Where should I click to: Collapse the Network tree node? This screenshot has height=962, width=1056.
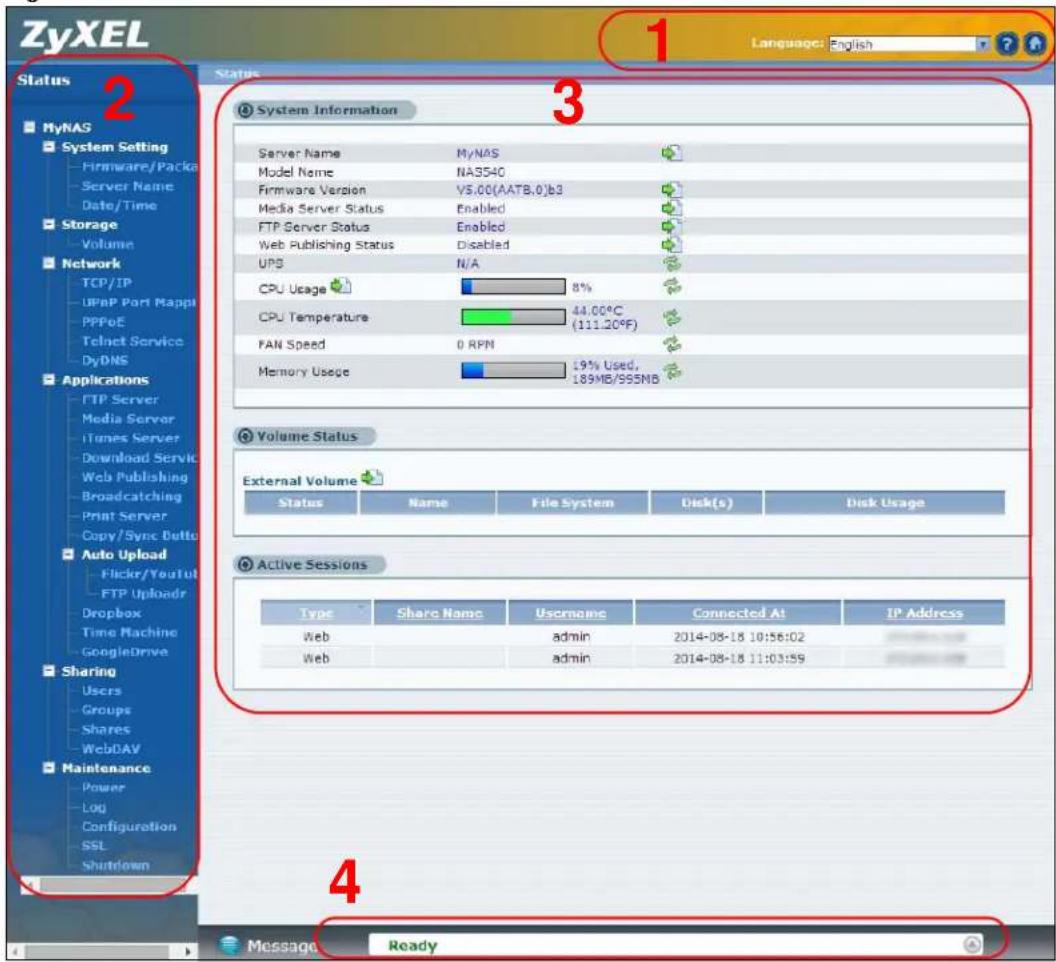pos(48,263)
